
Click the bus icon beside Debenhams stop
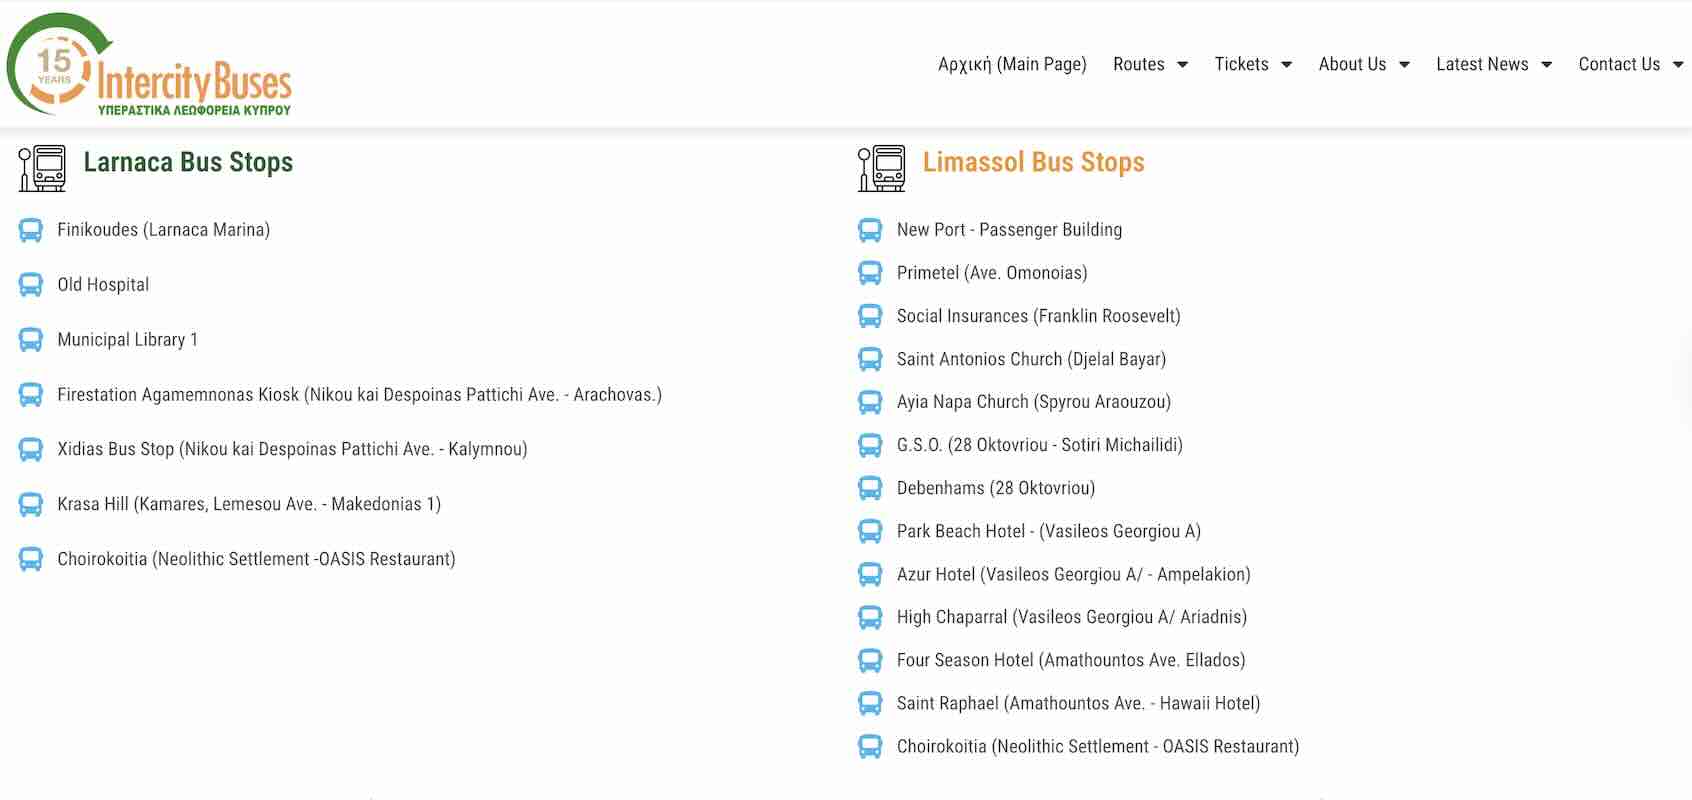(870, 489)
